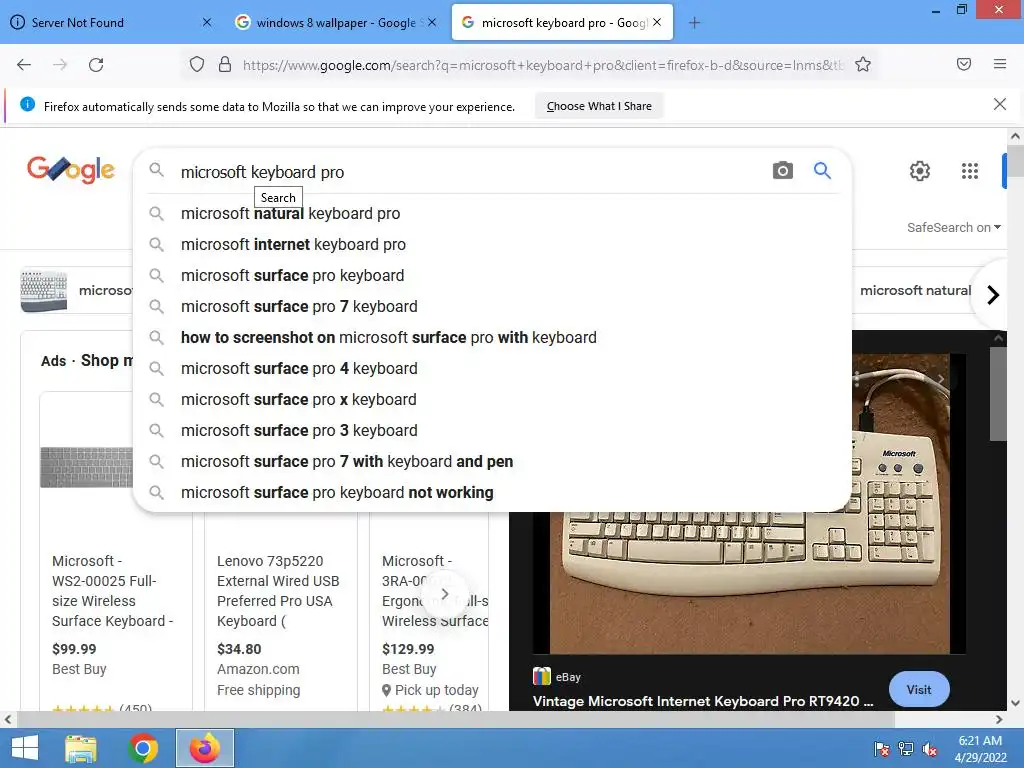Search by image with camera icon
The image size is (1024, 768).
click(x=782, y=171)
